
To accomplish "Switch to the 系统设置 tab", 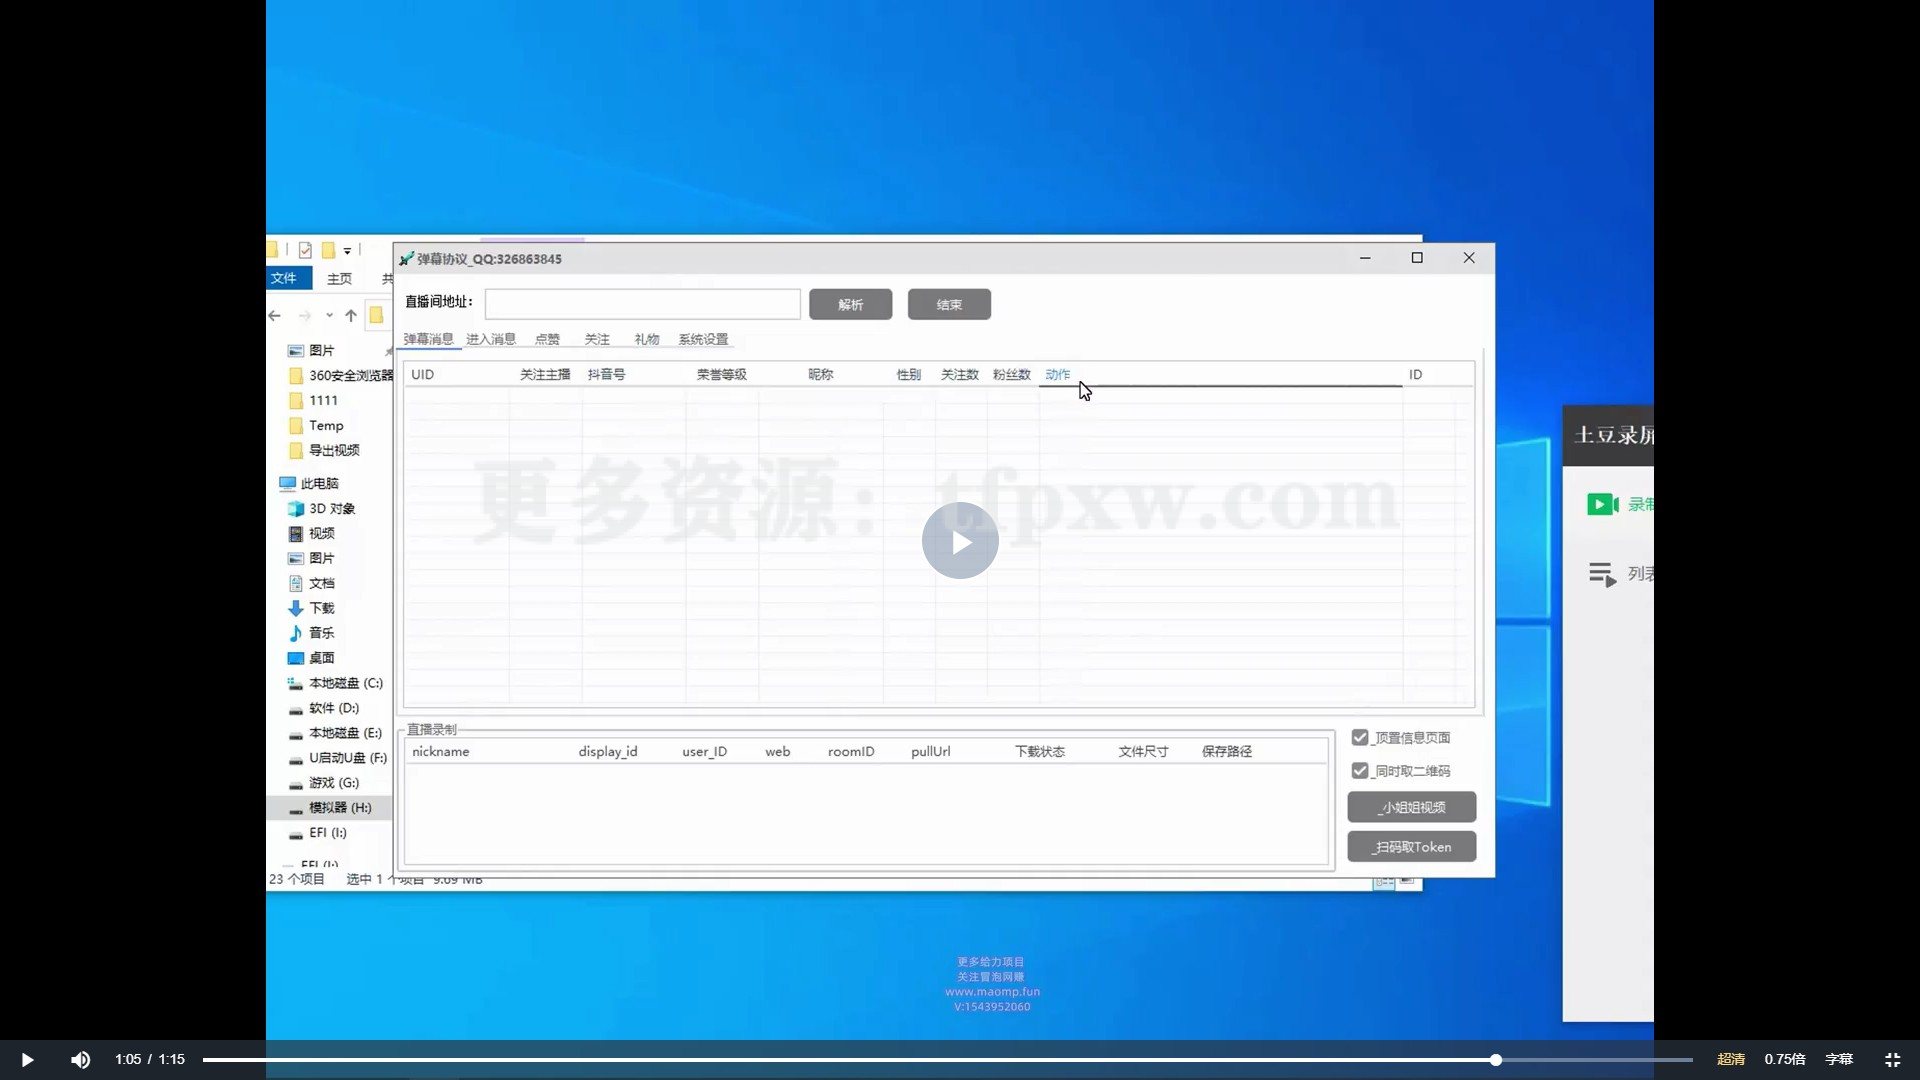I will click(703, 340).
